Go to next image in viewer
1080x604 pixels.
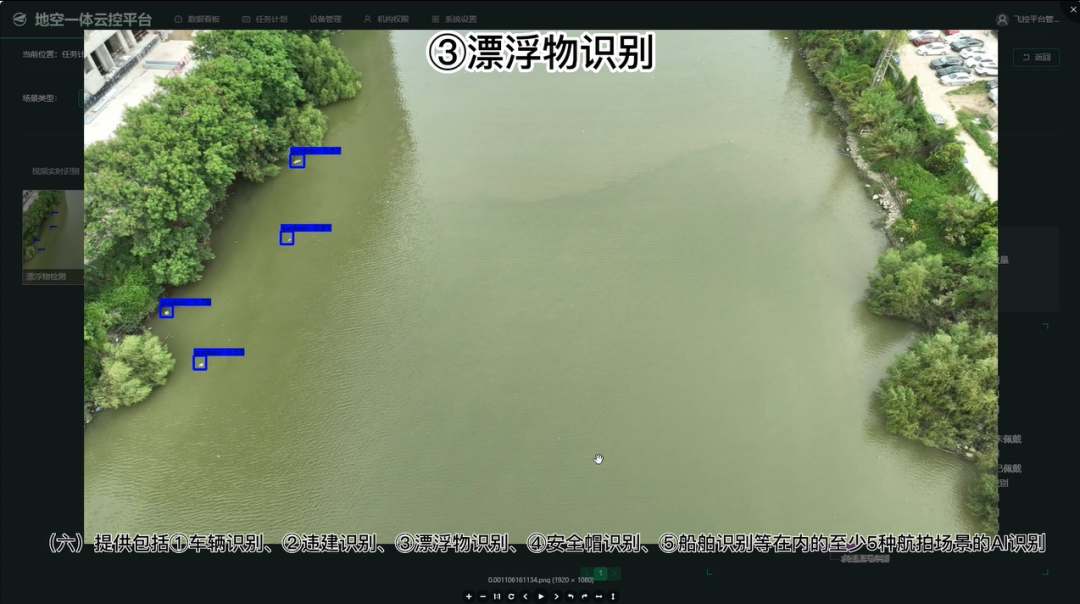pyautogui.click(x=556, y=596)
